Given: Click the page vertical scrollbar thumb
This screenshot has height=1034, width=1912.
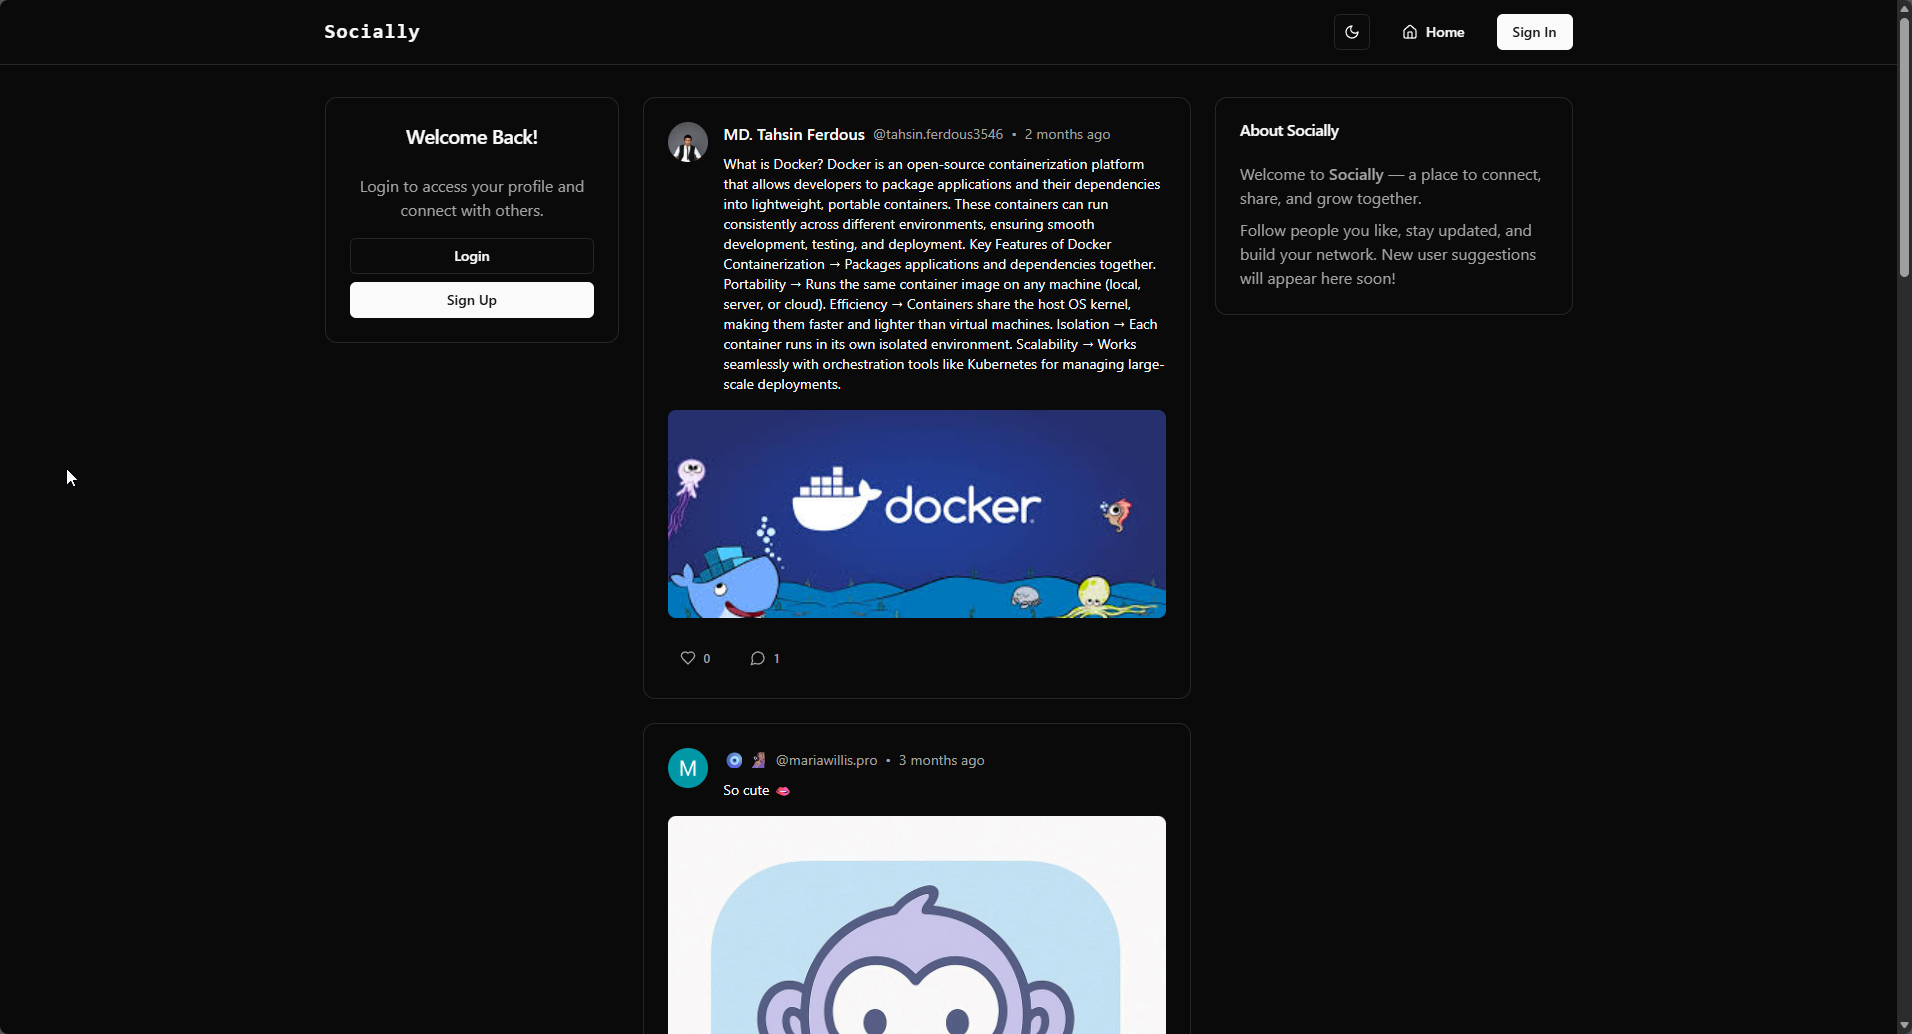Looking at the screenshot, I should pyautogui.click(x=1904, y=147).
